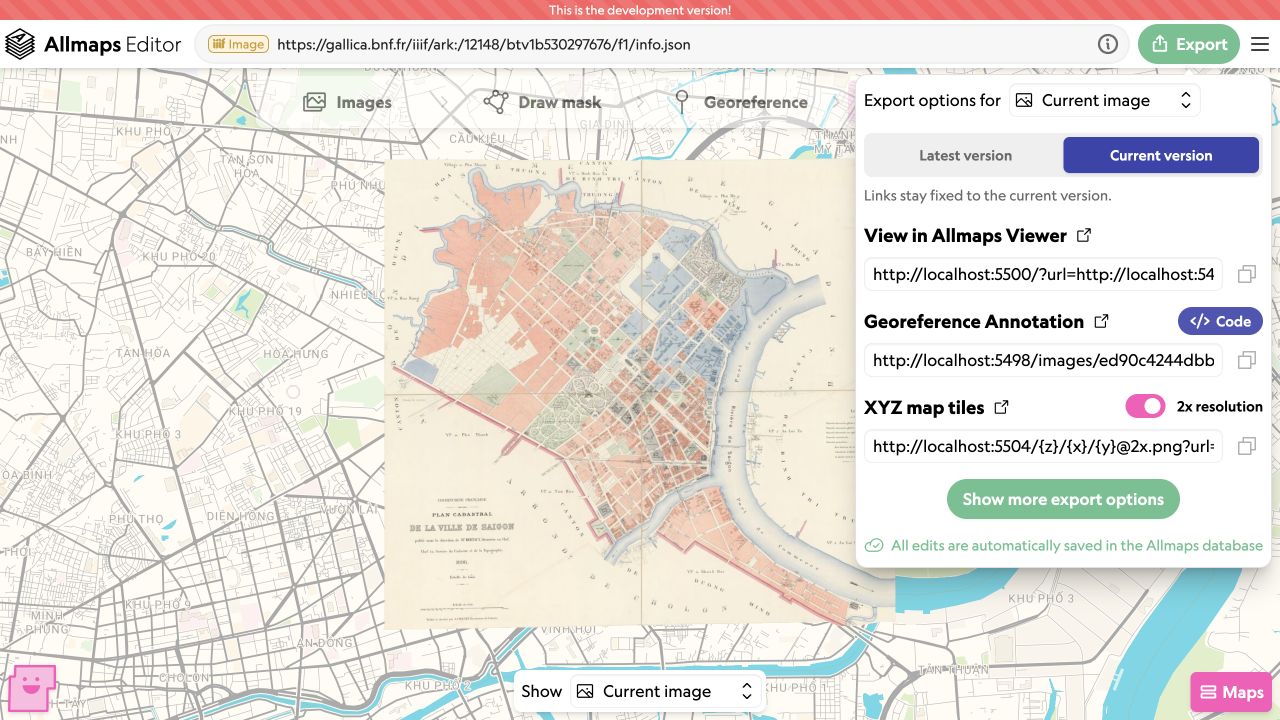Click the Allmaps Editor title text
Screen dimensions: 1280x720
click(113, 44)
